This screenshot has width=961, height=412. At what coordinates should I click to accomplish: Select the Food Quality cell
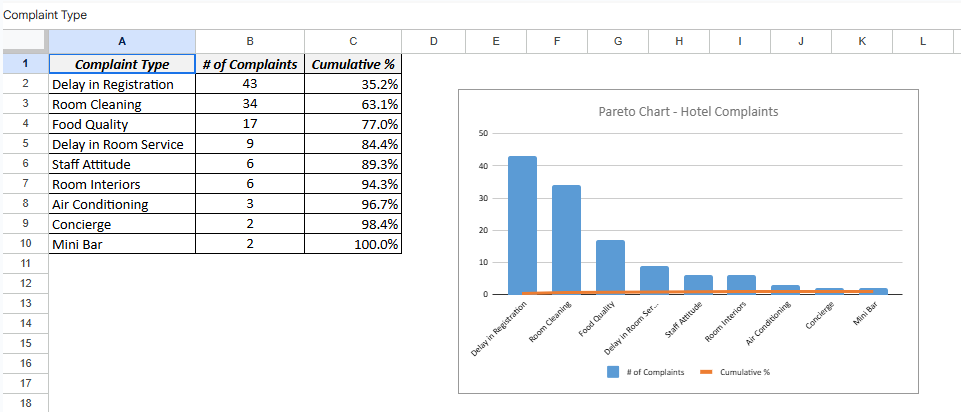click(122, 124)
